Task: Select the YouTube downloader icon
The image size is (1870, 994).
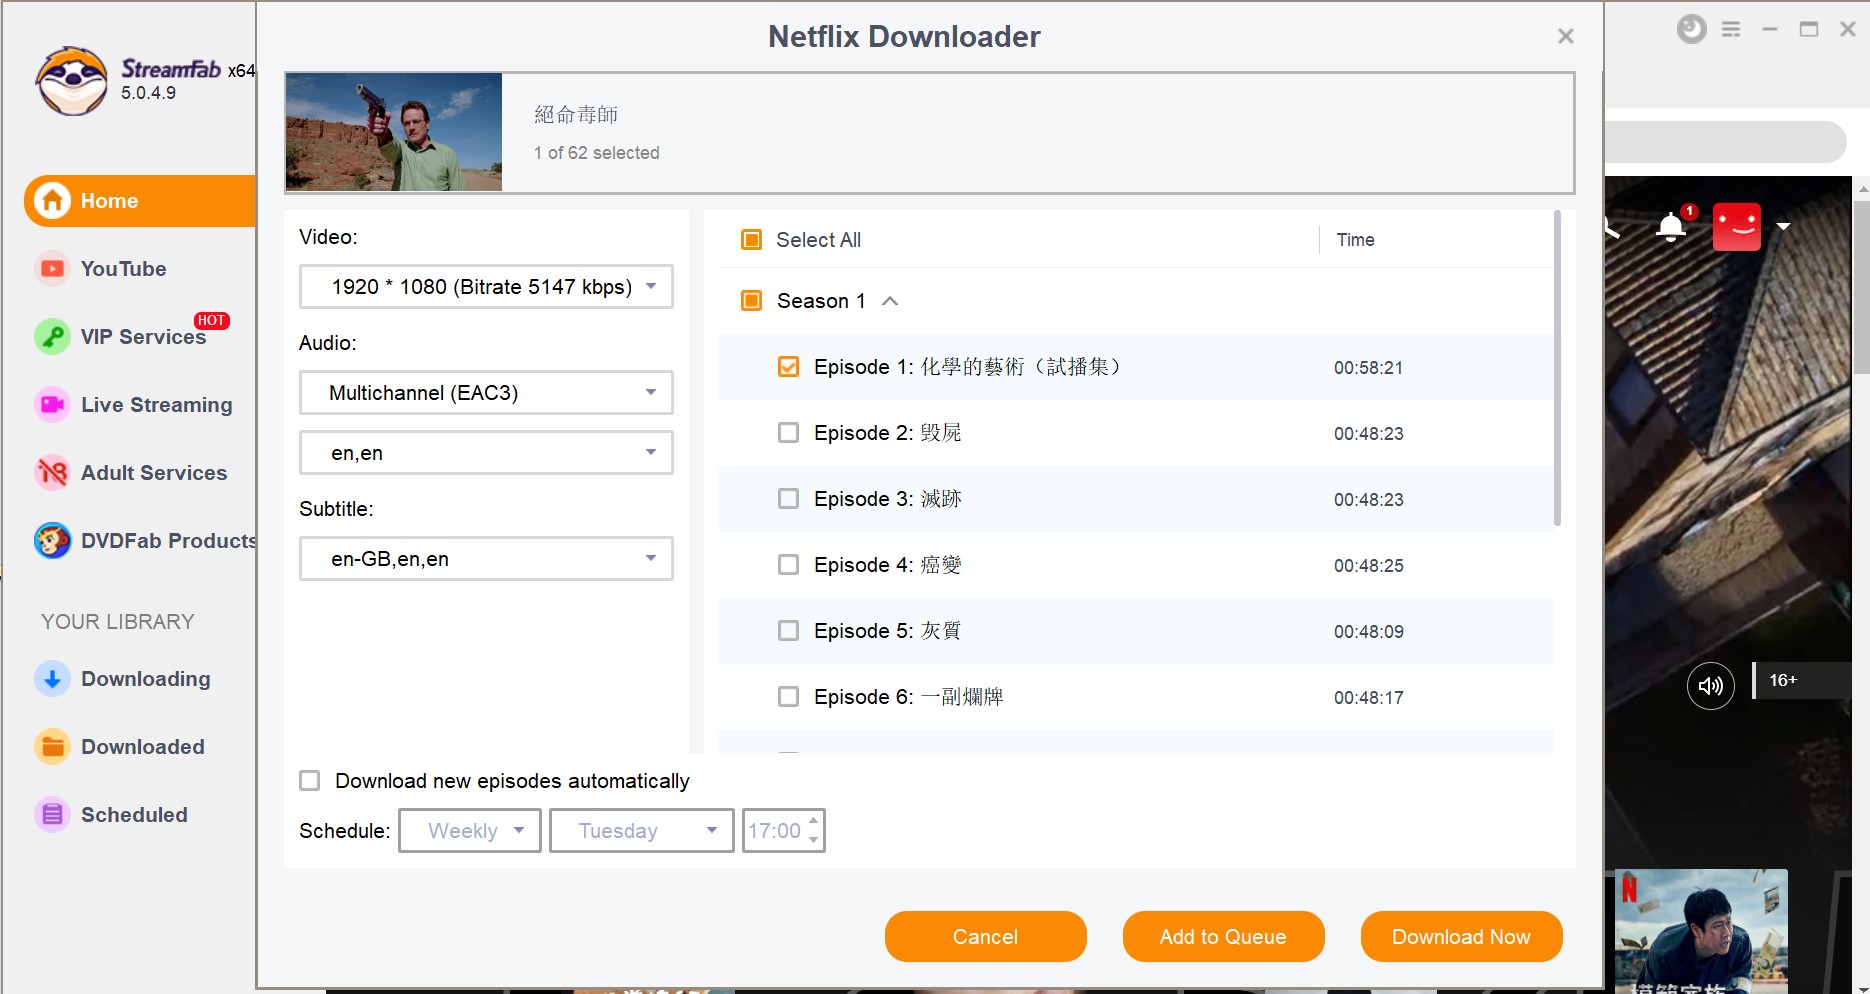Action: point(51,268)
